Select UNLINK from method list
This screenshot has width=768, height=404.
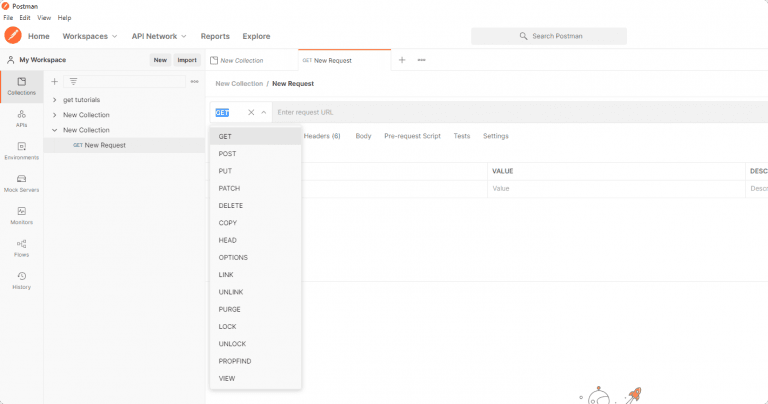pyautogui.click(x=255, y=292)
